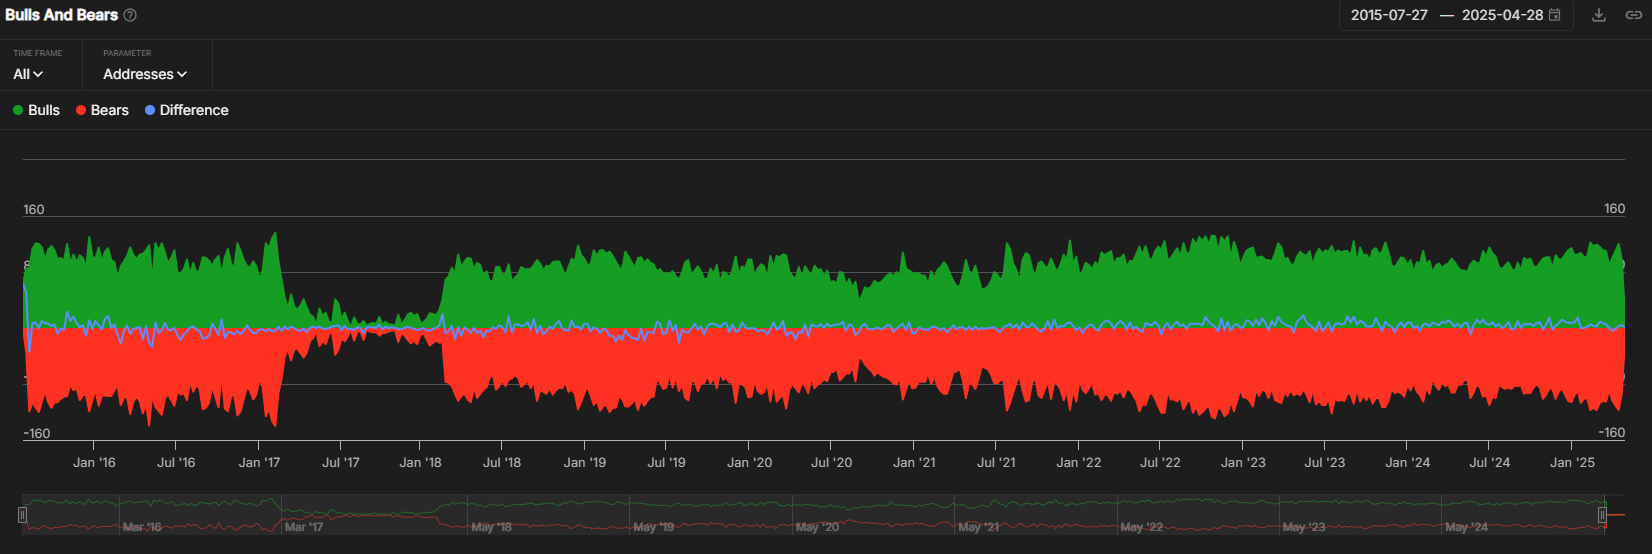Edit the end date 2025-04-28
1652x554 pixels.
pos(1502,15)
